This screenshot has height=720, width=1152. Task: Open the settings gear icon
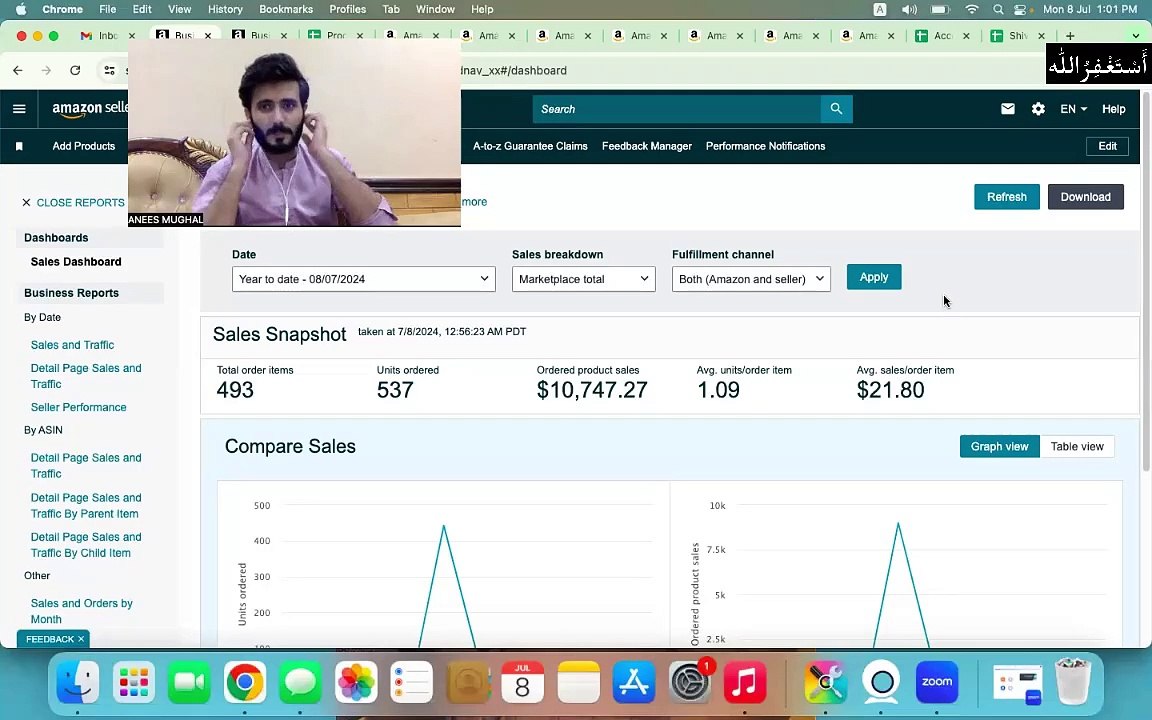coord(1037,109)
